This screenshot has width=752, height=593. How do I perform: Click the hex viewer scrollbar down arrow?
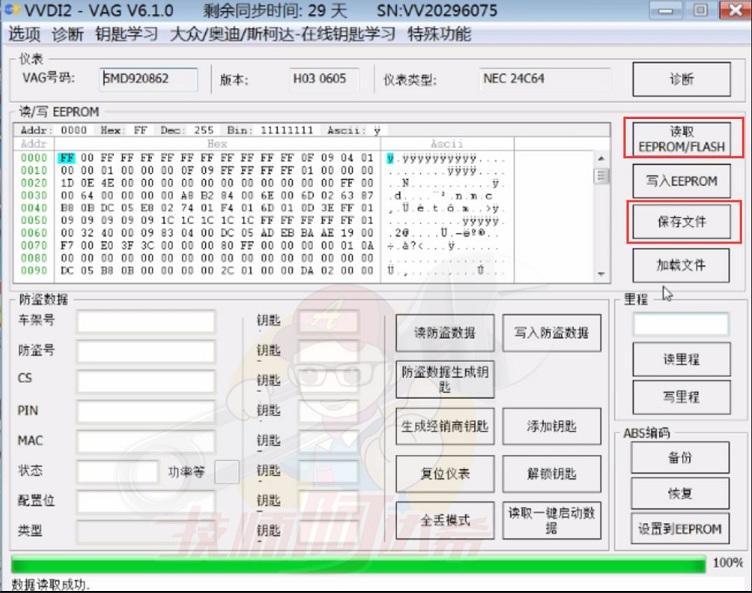[602, 274]
